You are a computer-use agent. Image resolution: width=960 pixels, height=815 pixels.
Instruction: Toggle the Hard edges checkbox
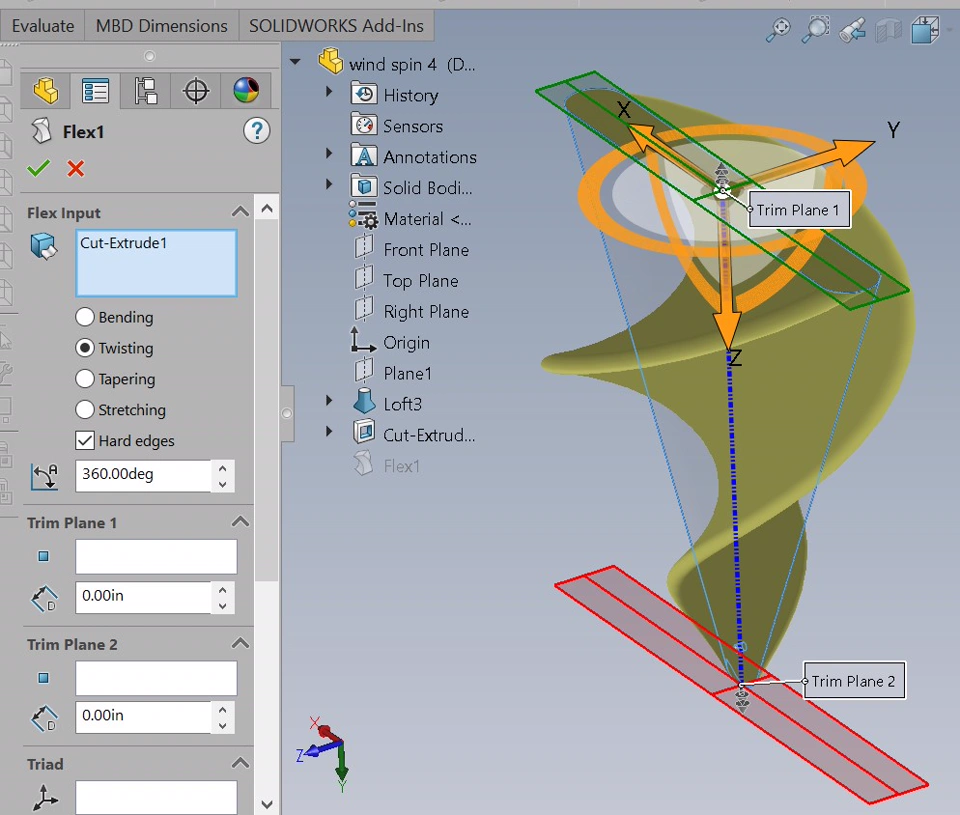pyautogui.click(x=84, y=441)
